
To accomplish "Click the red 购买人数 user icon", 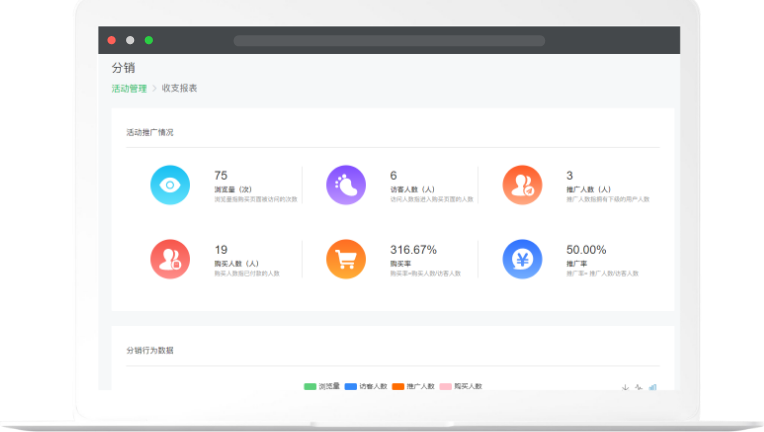I will (170, 259).
